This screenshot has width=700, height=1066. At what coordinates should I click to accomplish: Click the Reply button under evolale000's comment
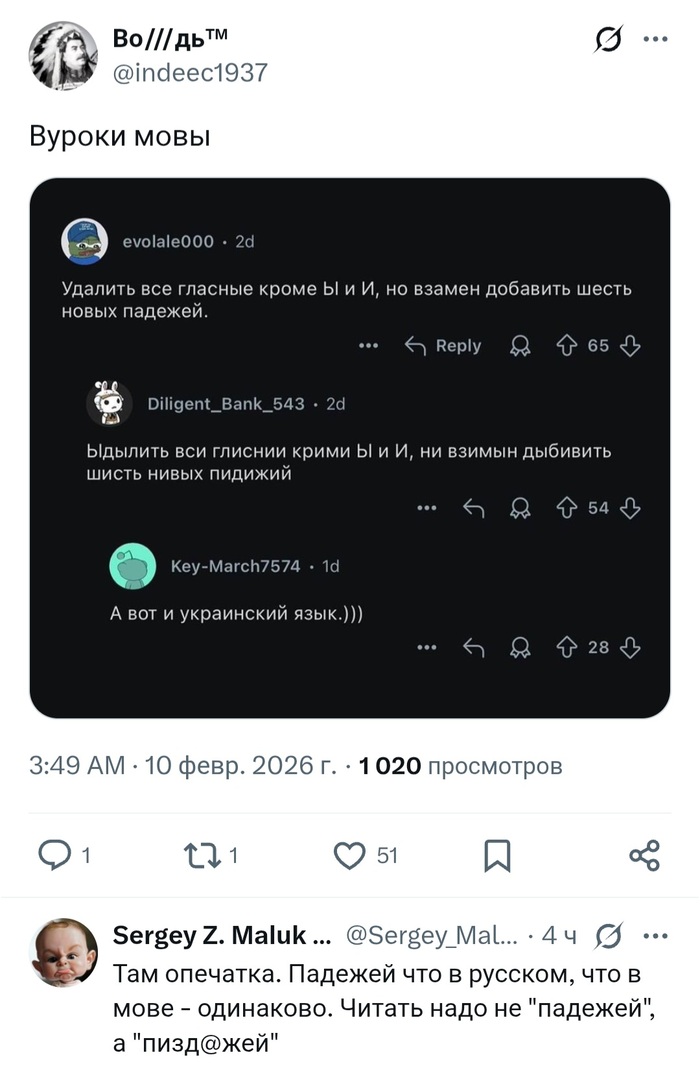(443, 346)
